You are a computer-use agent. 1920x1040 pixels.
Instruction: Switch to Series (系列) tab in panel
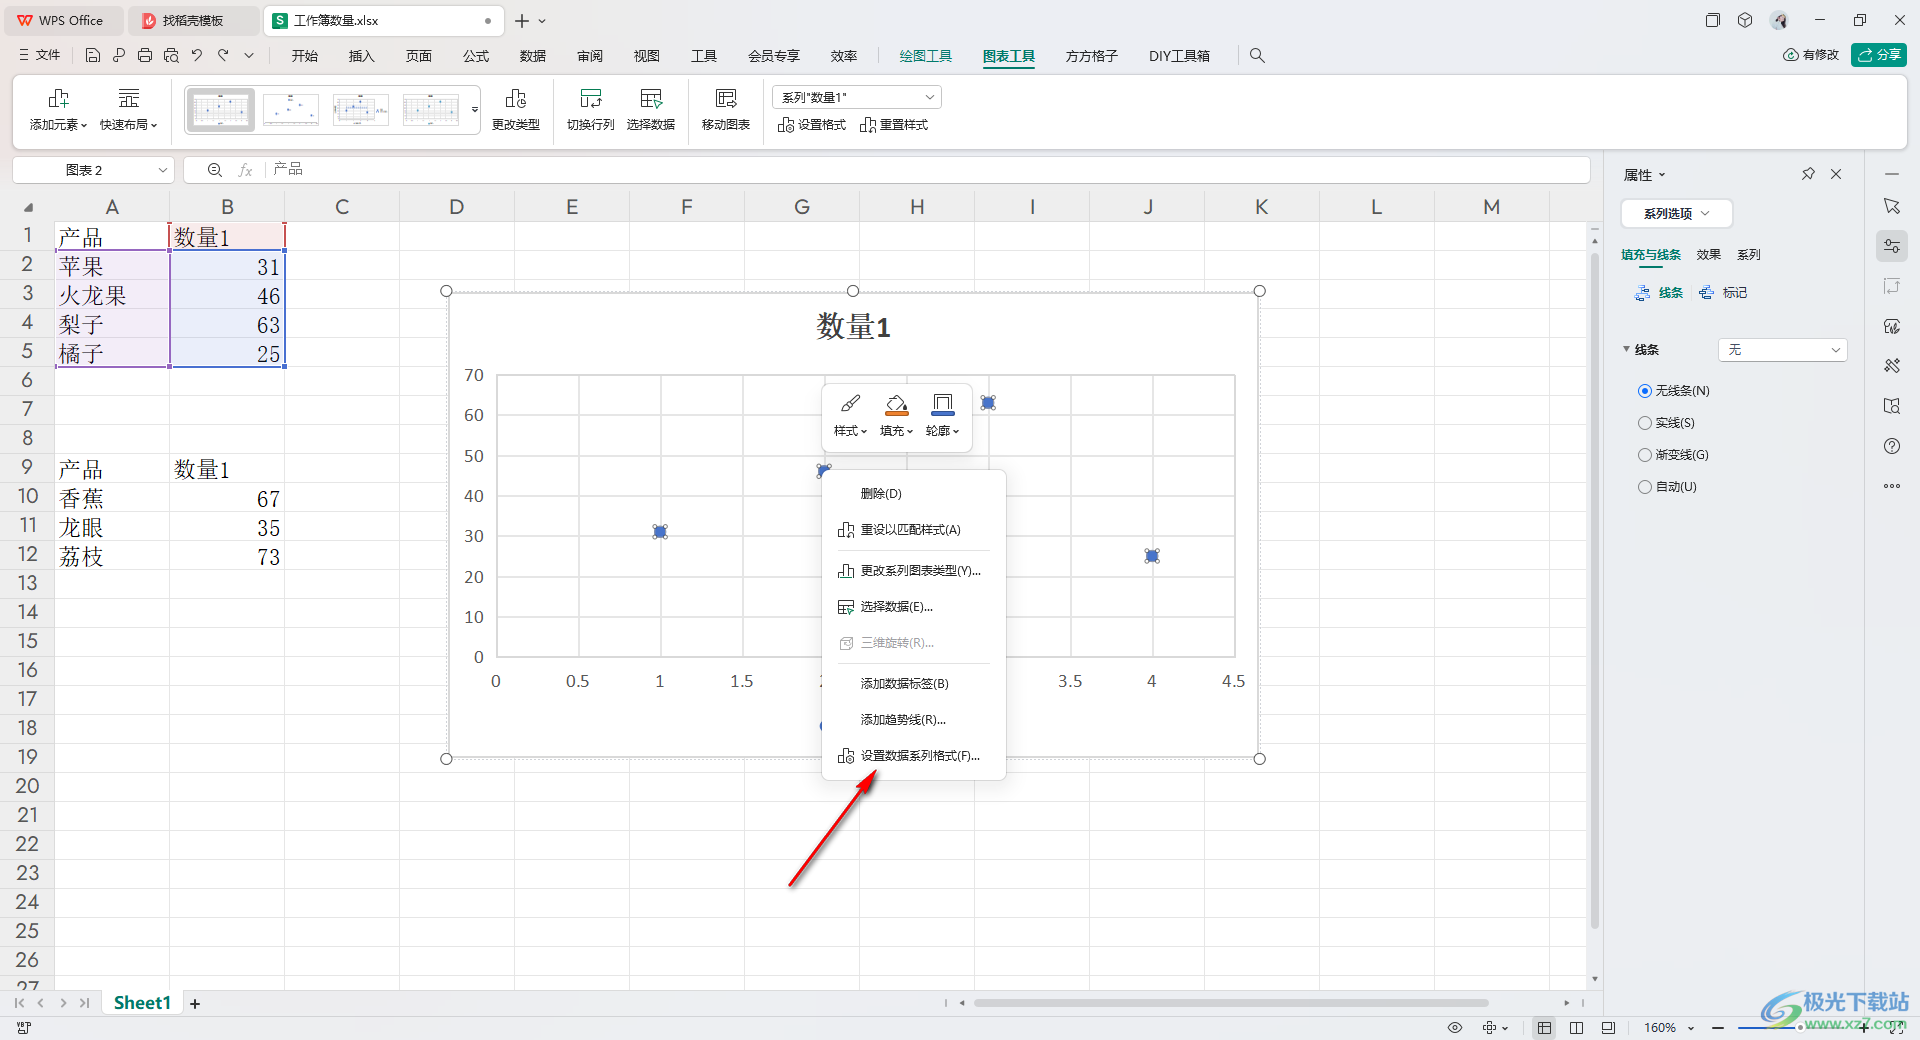pos(1749,255)
